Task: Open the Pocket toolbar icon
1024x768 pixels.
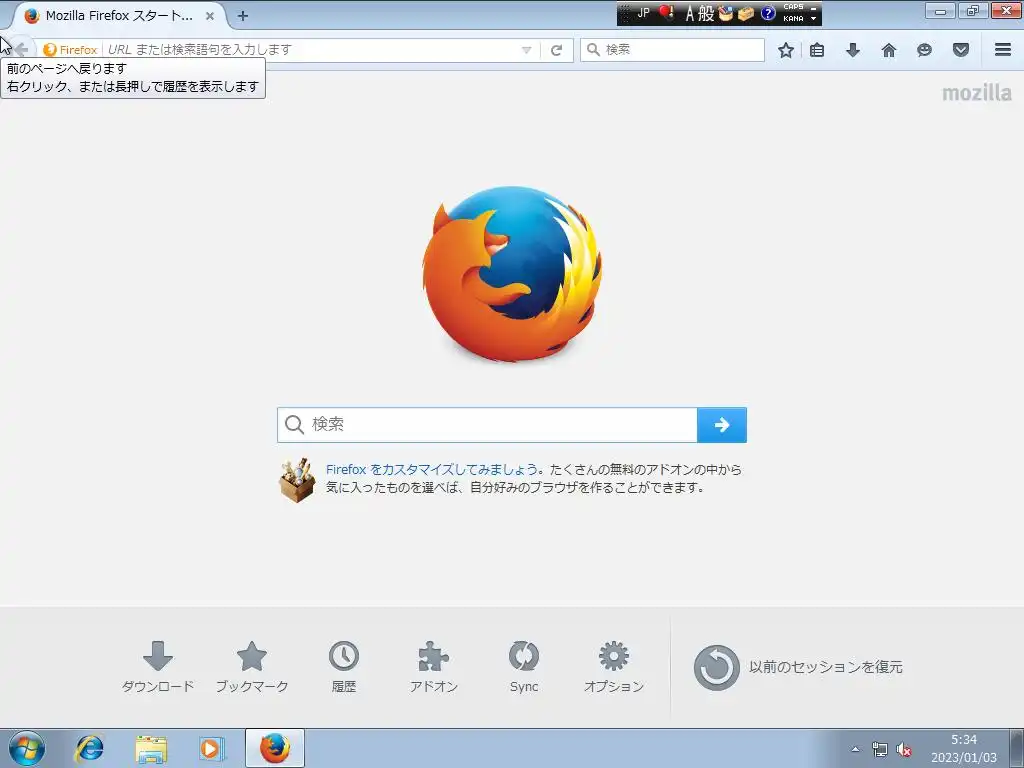Action: (x=961, y=50)
